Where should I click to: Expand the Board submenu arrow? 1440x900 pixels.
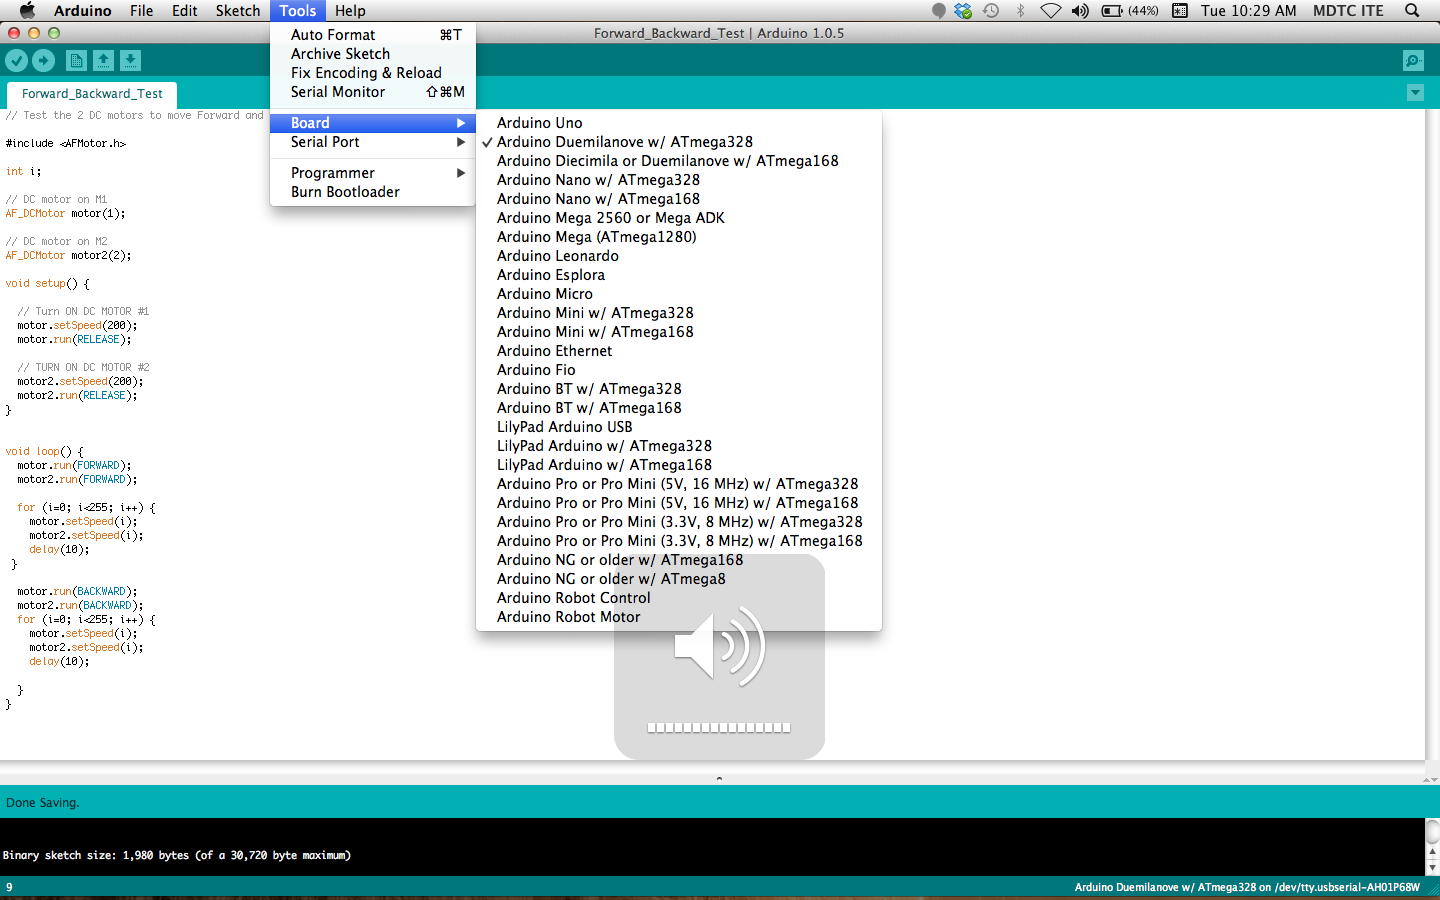pos(461,123)
